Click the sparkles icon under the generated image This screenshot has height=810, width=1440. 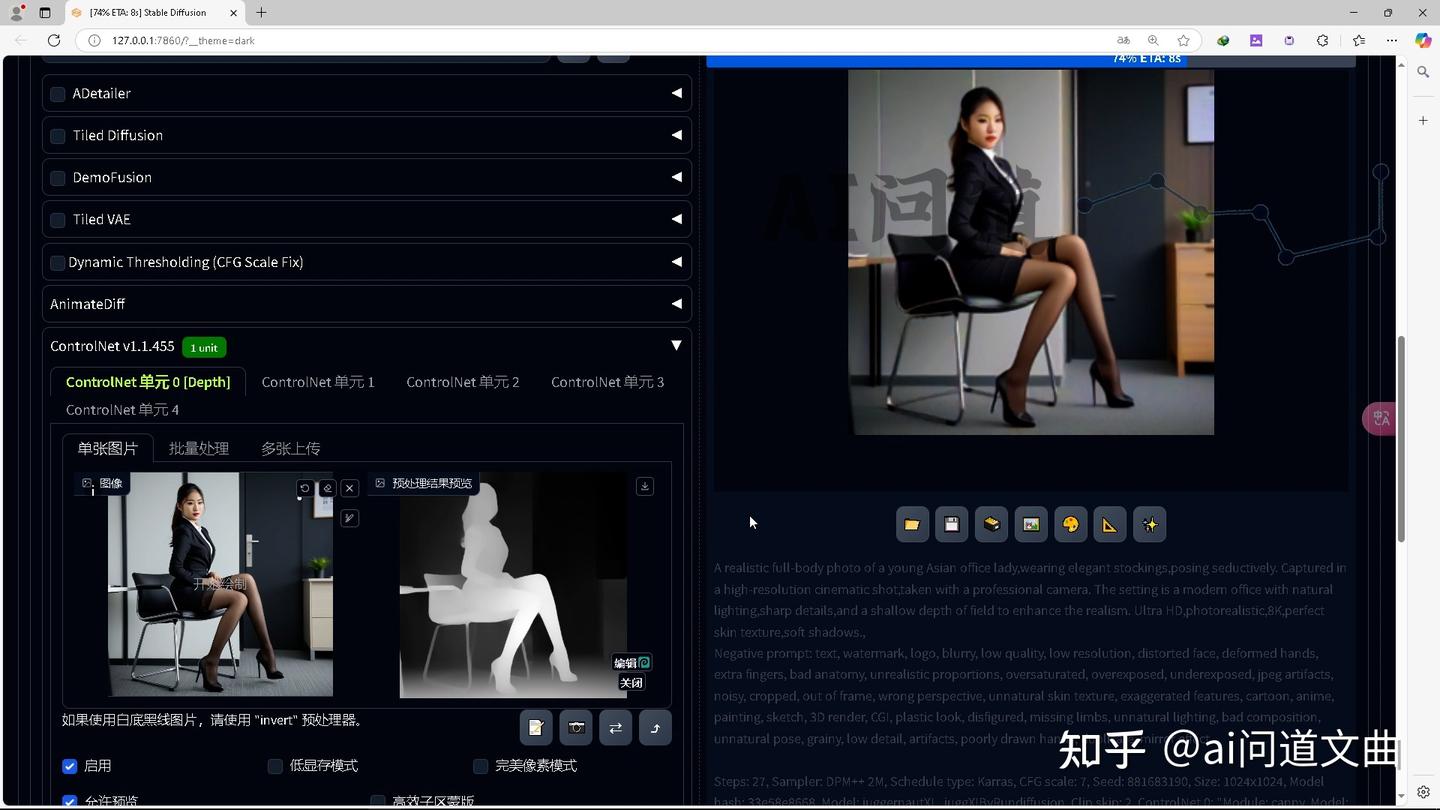click(1149, 523)
